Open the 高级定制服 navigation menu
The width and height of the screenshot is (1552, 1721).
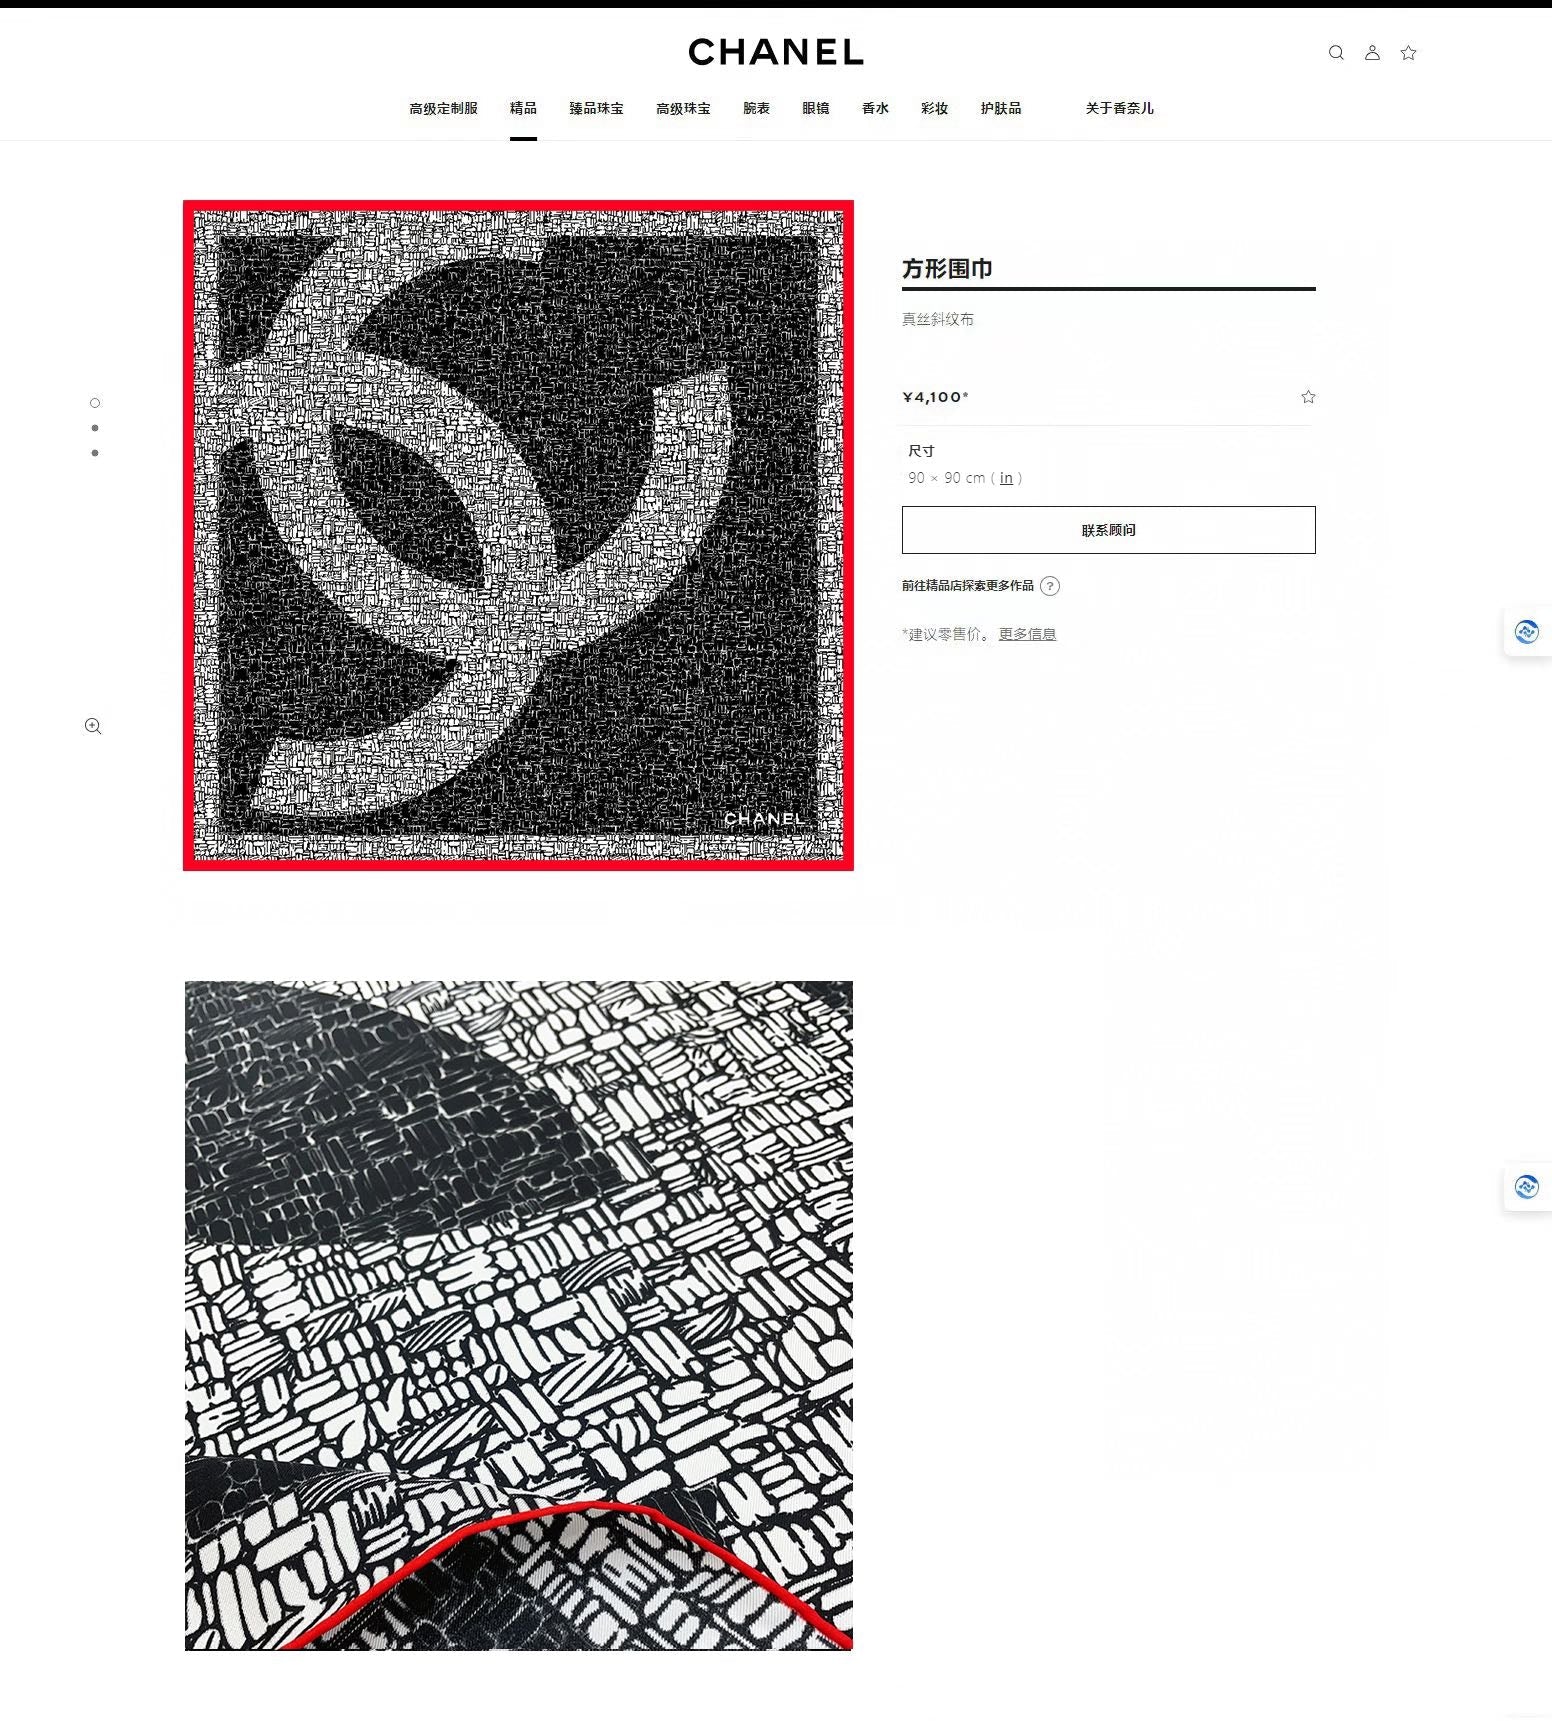click(443, 108)
